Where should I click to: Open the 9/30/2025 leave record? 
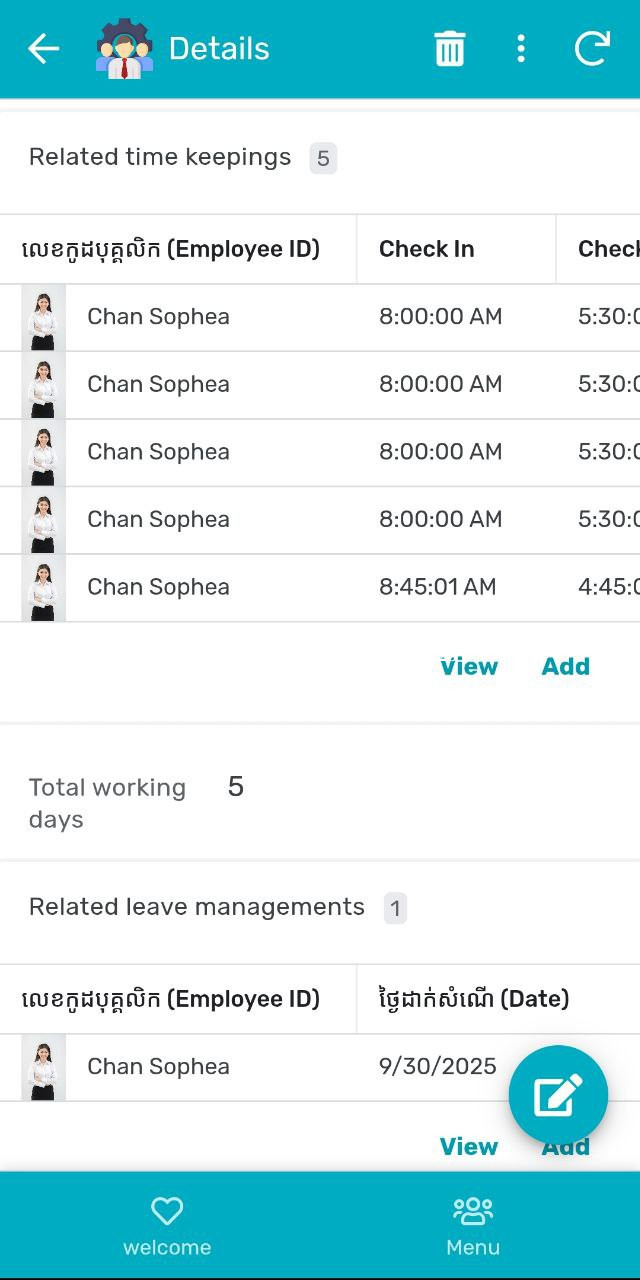tap(437, 1067)
